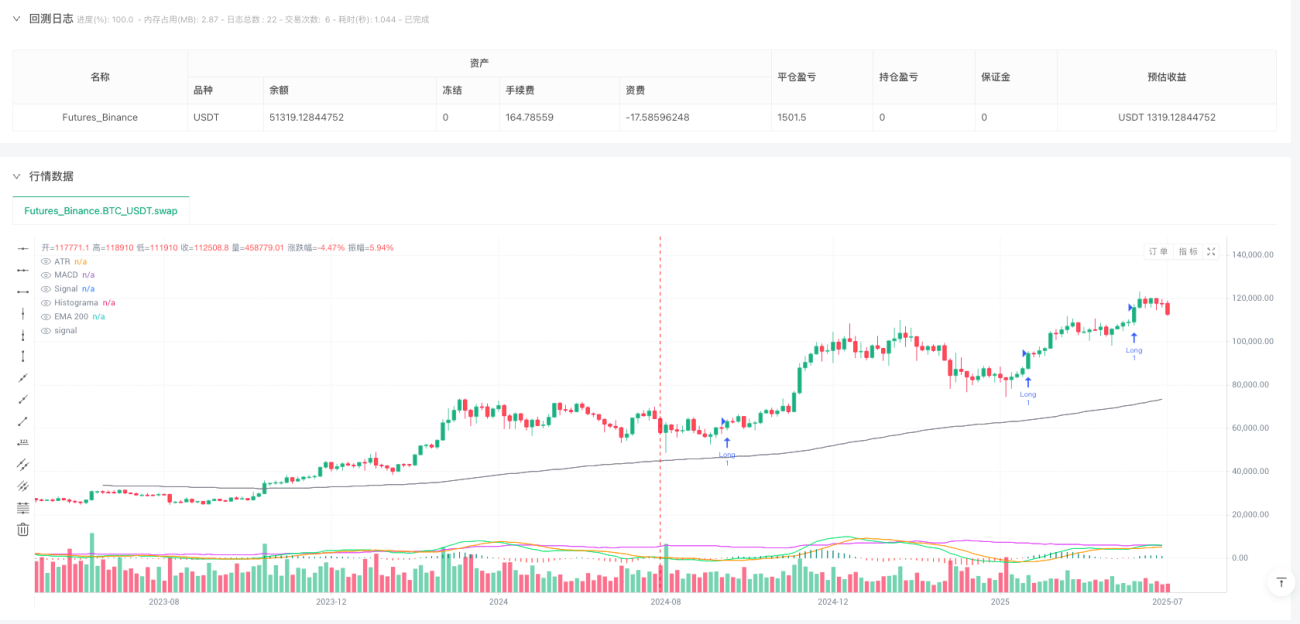Toggle visibility of the MACD indicator
This screenshot has height=624, width=1300.
(x=45, y=274)
